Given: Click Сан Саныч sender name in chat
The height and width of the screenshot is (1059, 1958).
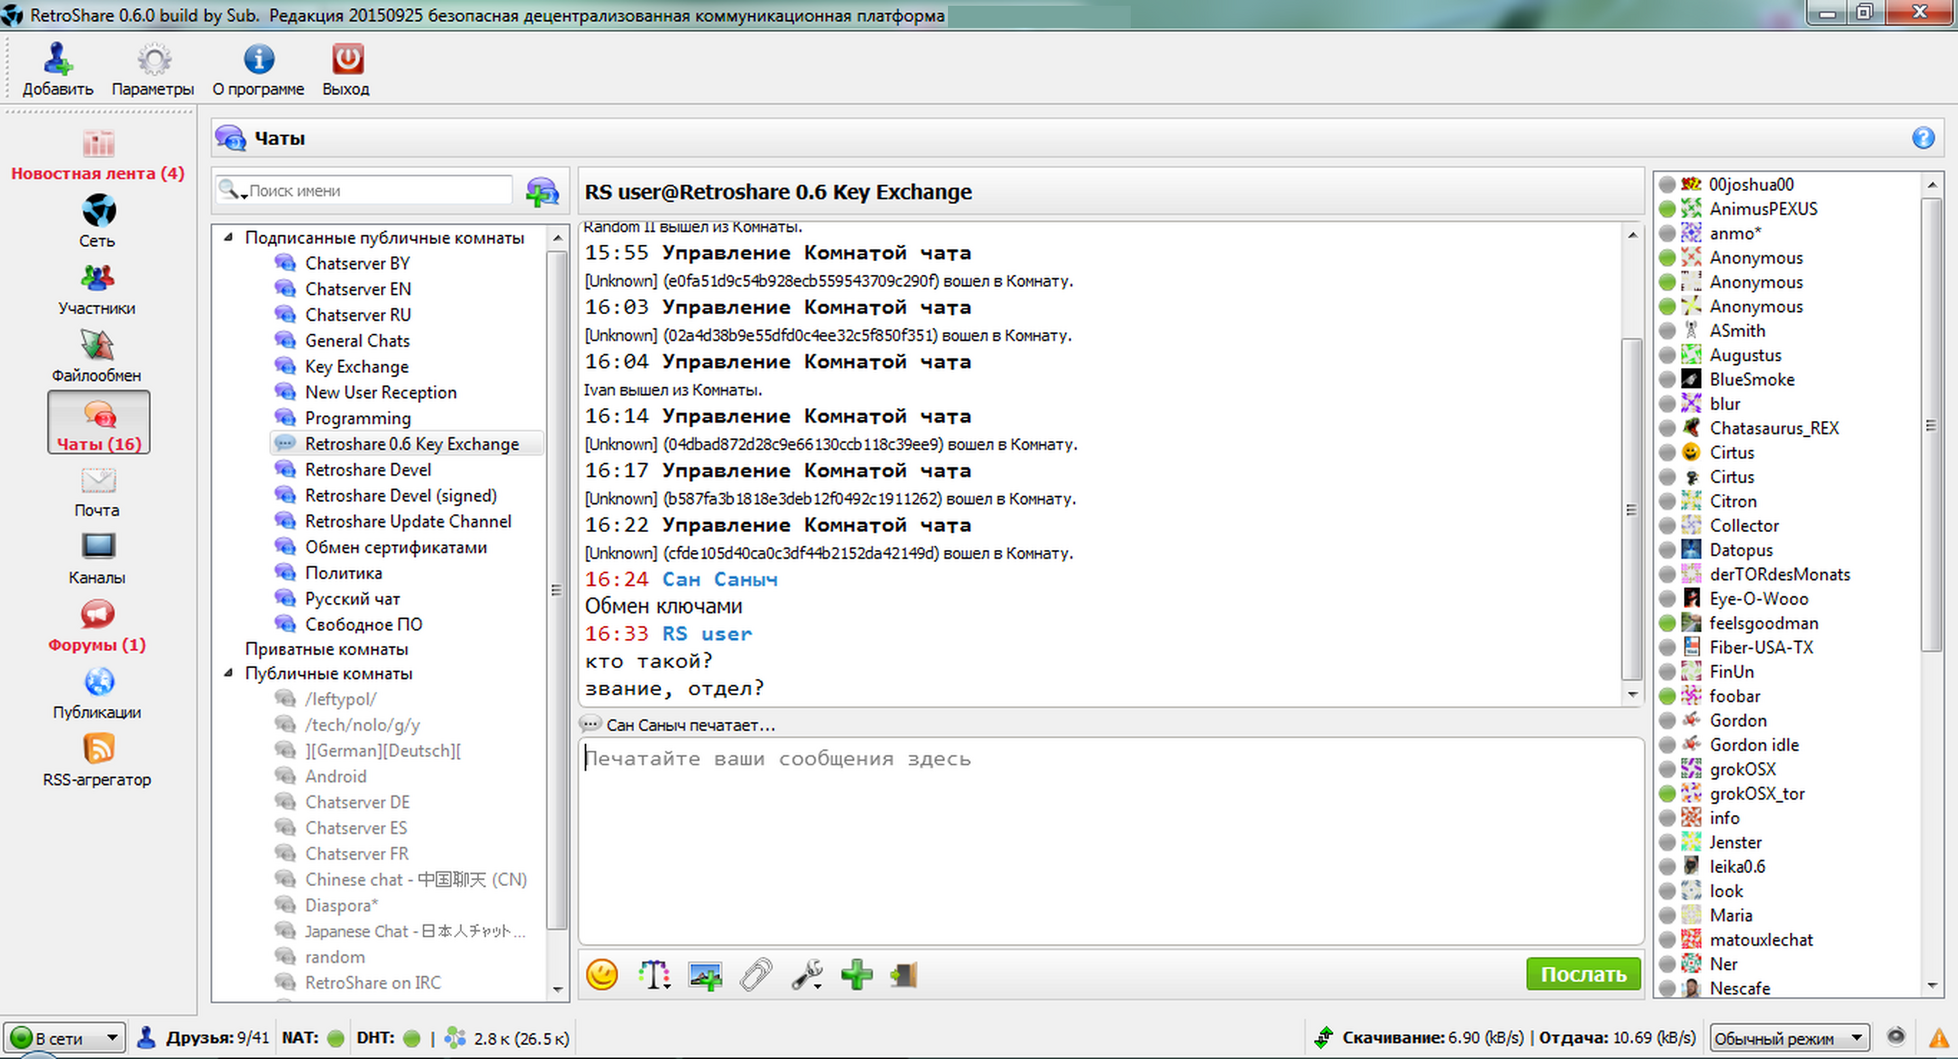Looking at the screenshot, I should tap(719, 579).
